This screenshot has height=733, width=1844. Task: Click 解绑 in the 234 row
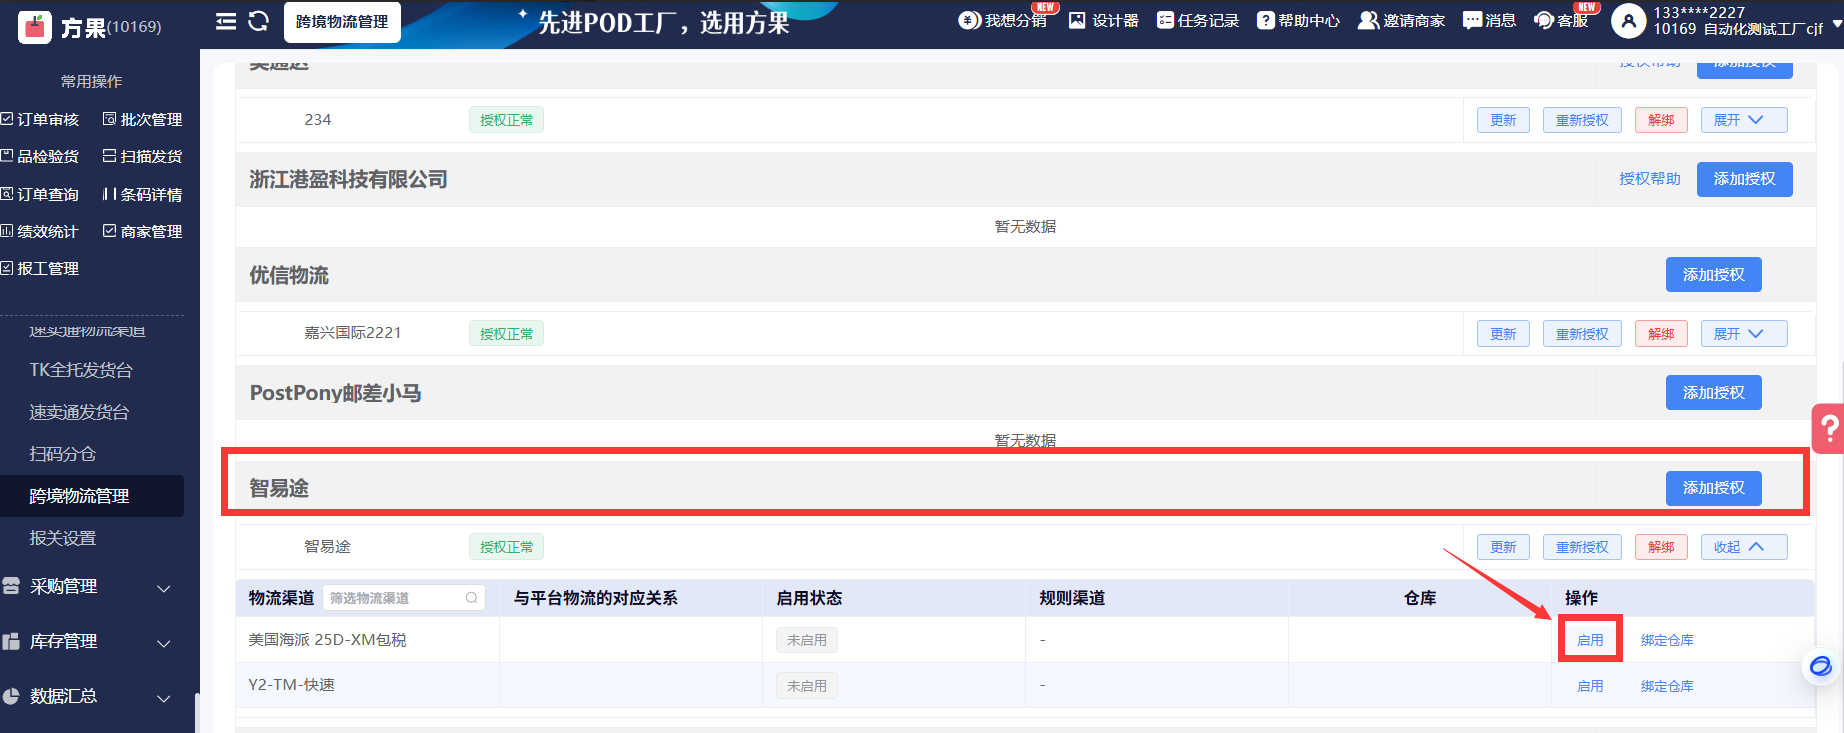tap(1661, 120)
